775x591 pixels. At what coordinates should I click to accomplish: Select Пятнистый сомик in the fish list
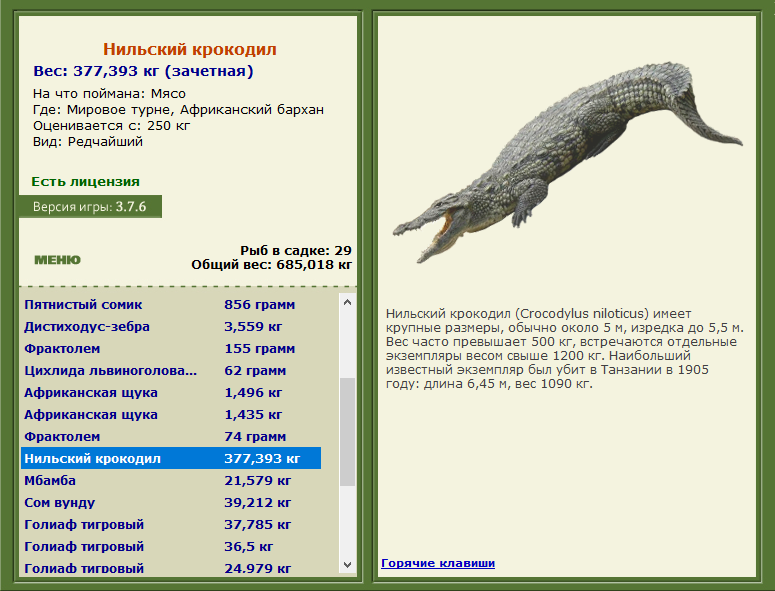[171, 304]
